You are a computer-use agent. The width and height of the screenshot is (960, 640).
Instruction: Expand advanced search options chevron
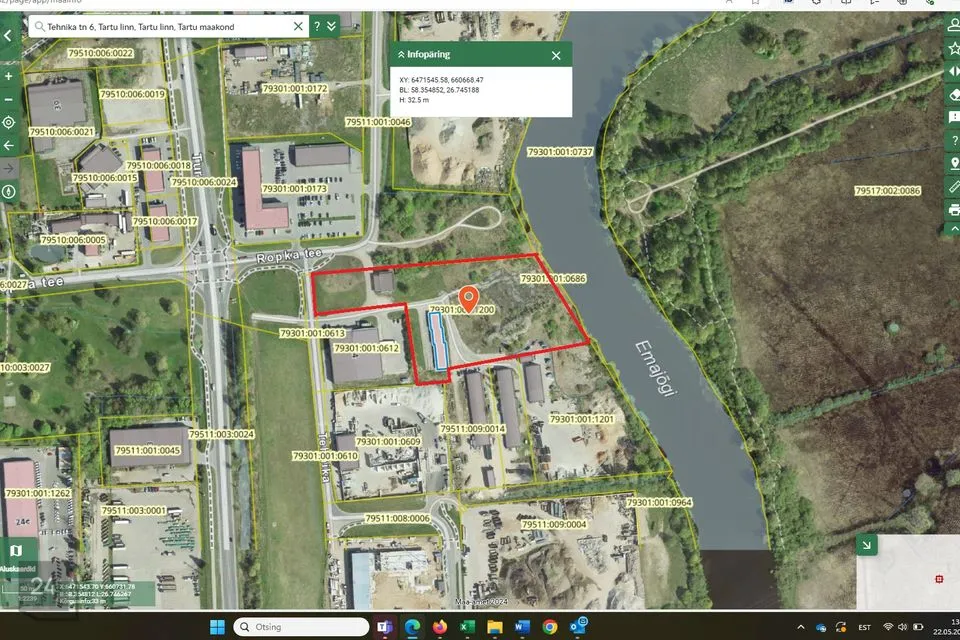coord(331,27)
